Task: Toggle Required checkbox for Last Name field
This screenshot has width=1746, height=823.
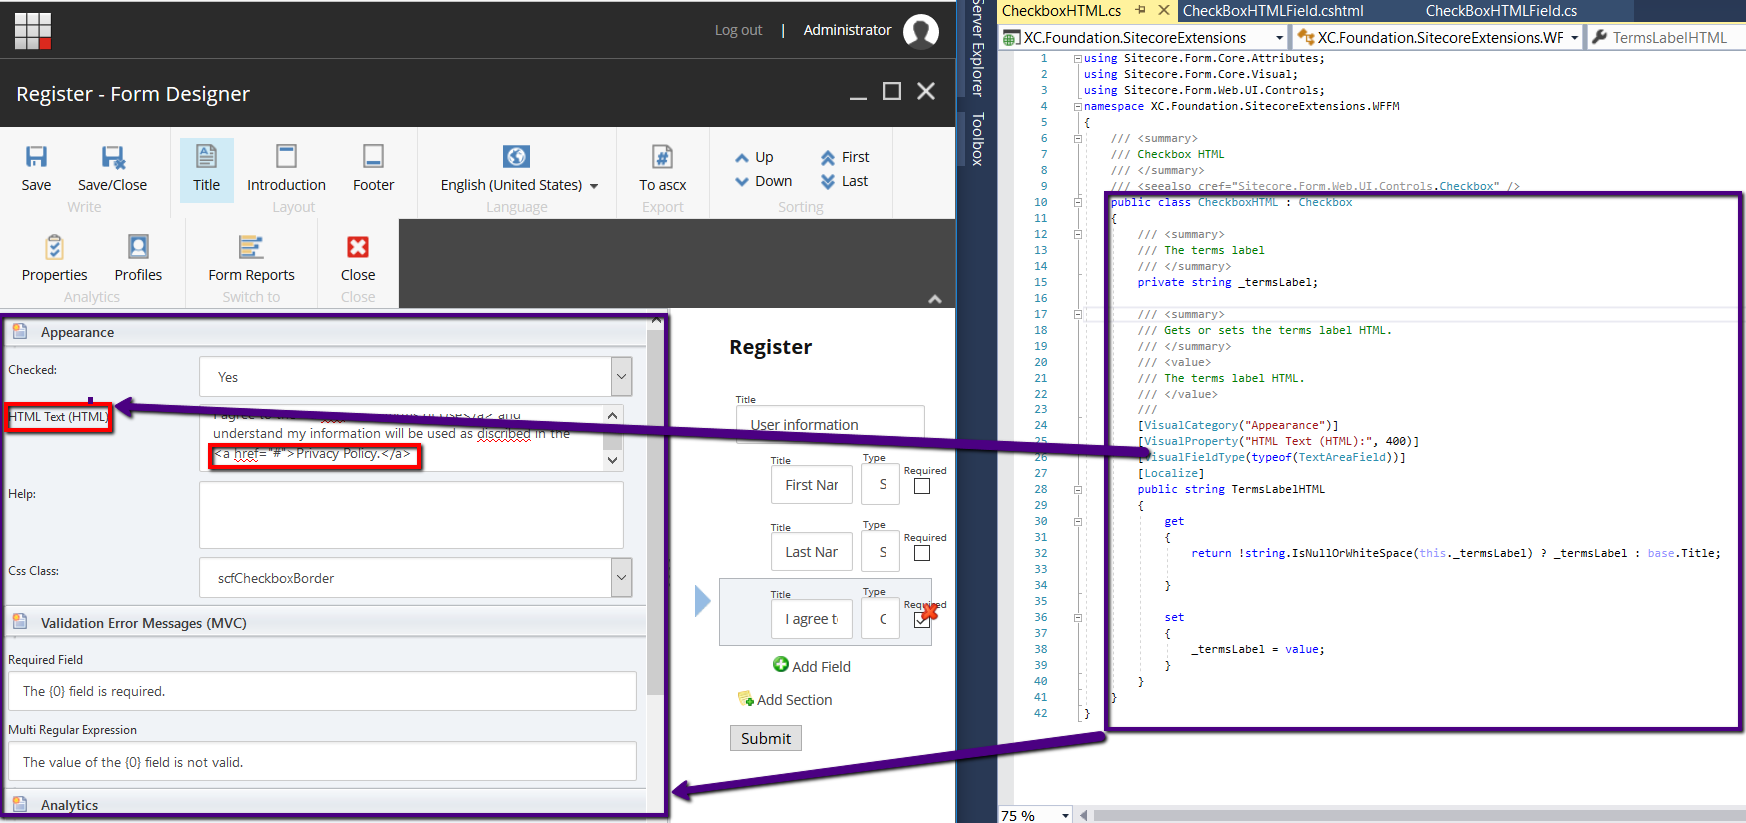Action: tap(922, 553)
